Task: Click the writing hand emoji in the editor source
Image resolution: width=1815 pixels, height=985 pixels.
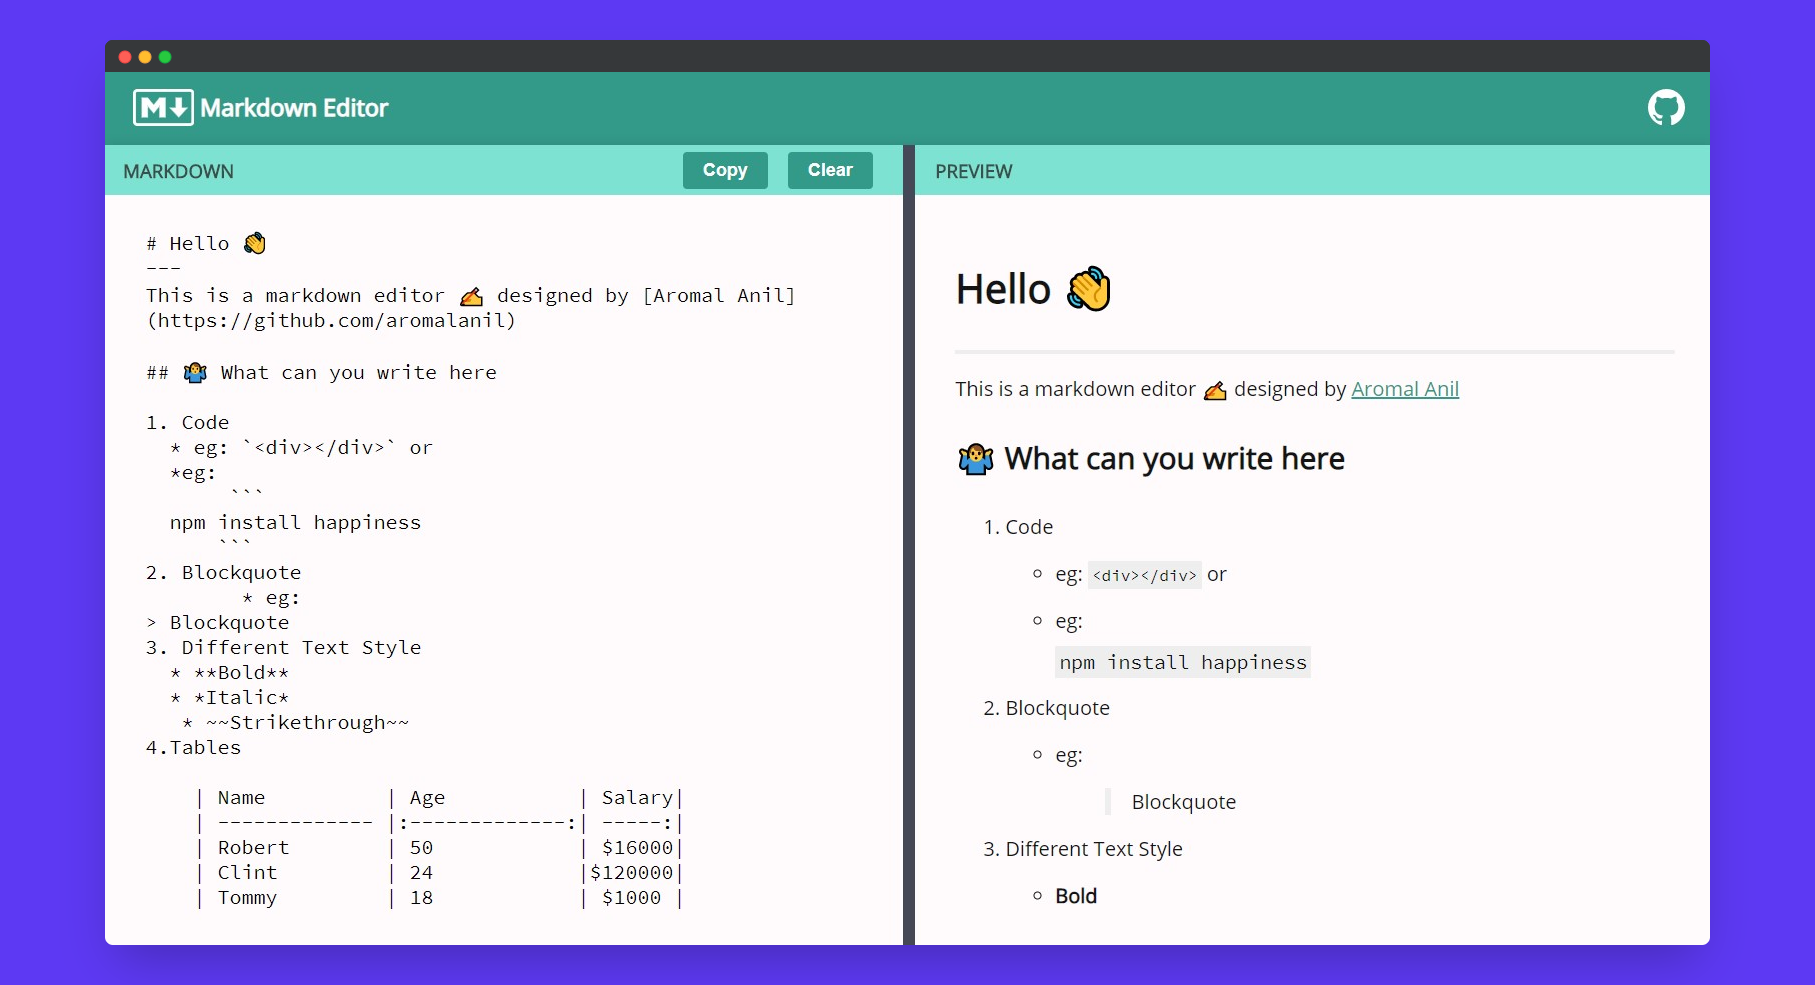Action: (x=471, y=296)
